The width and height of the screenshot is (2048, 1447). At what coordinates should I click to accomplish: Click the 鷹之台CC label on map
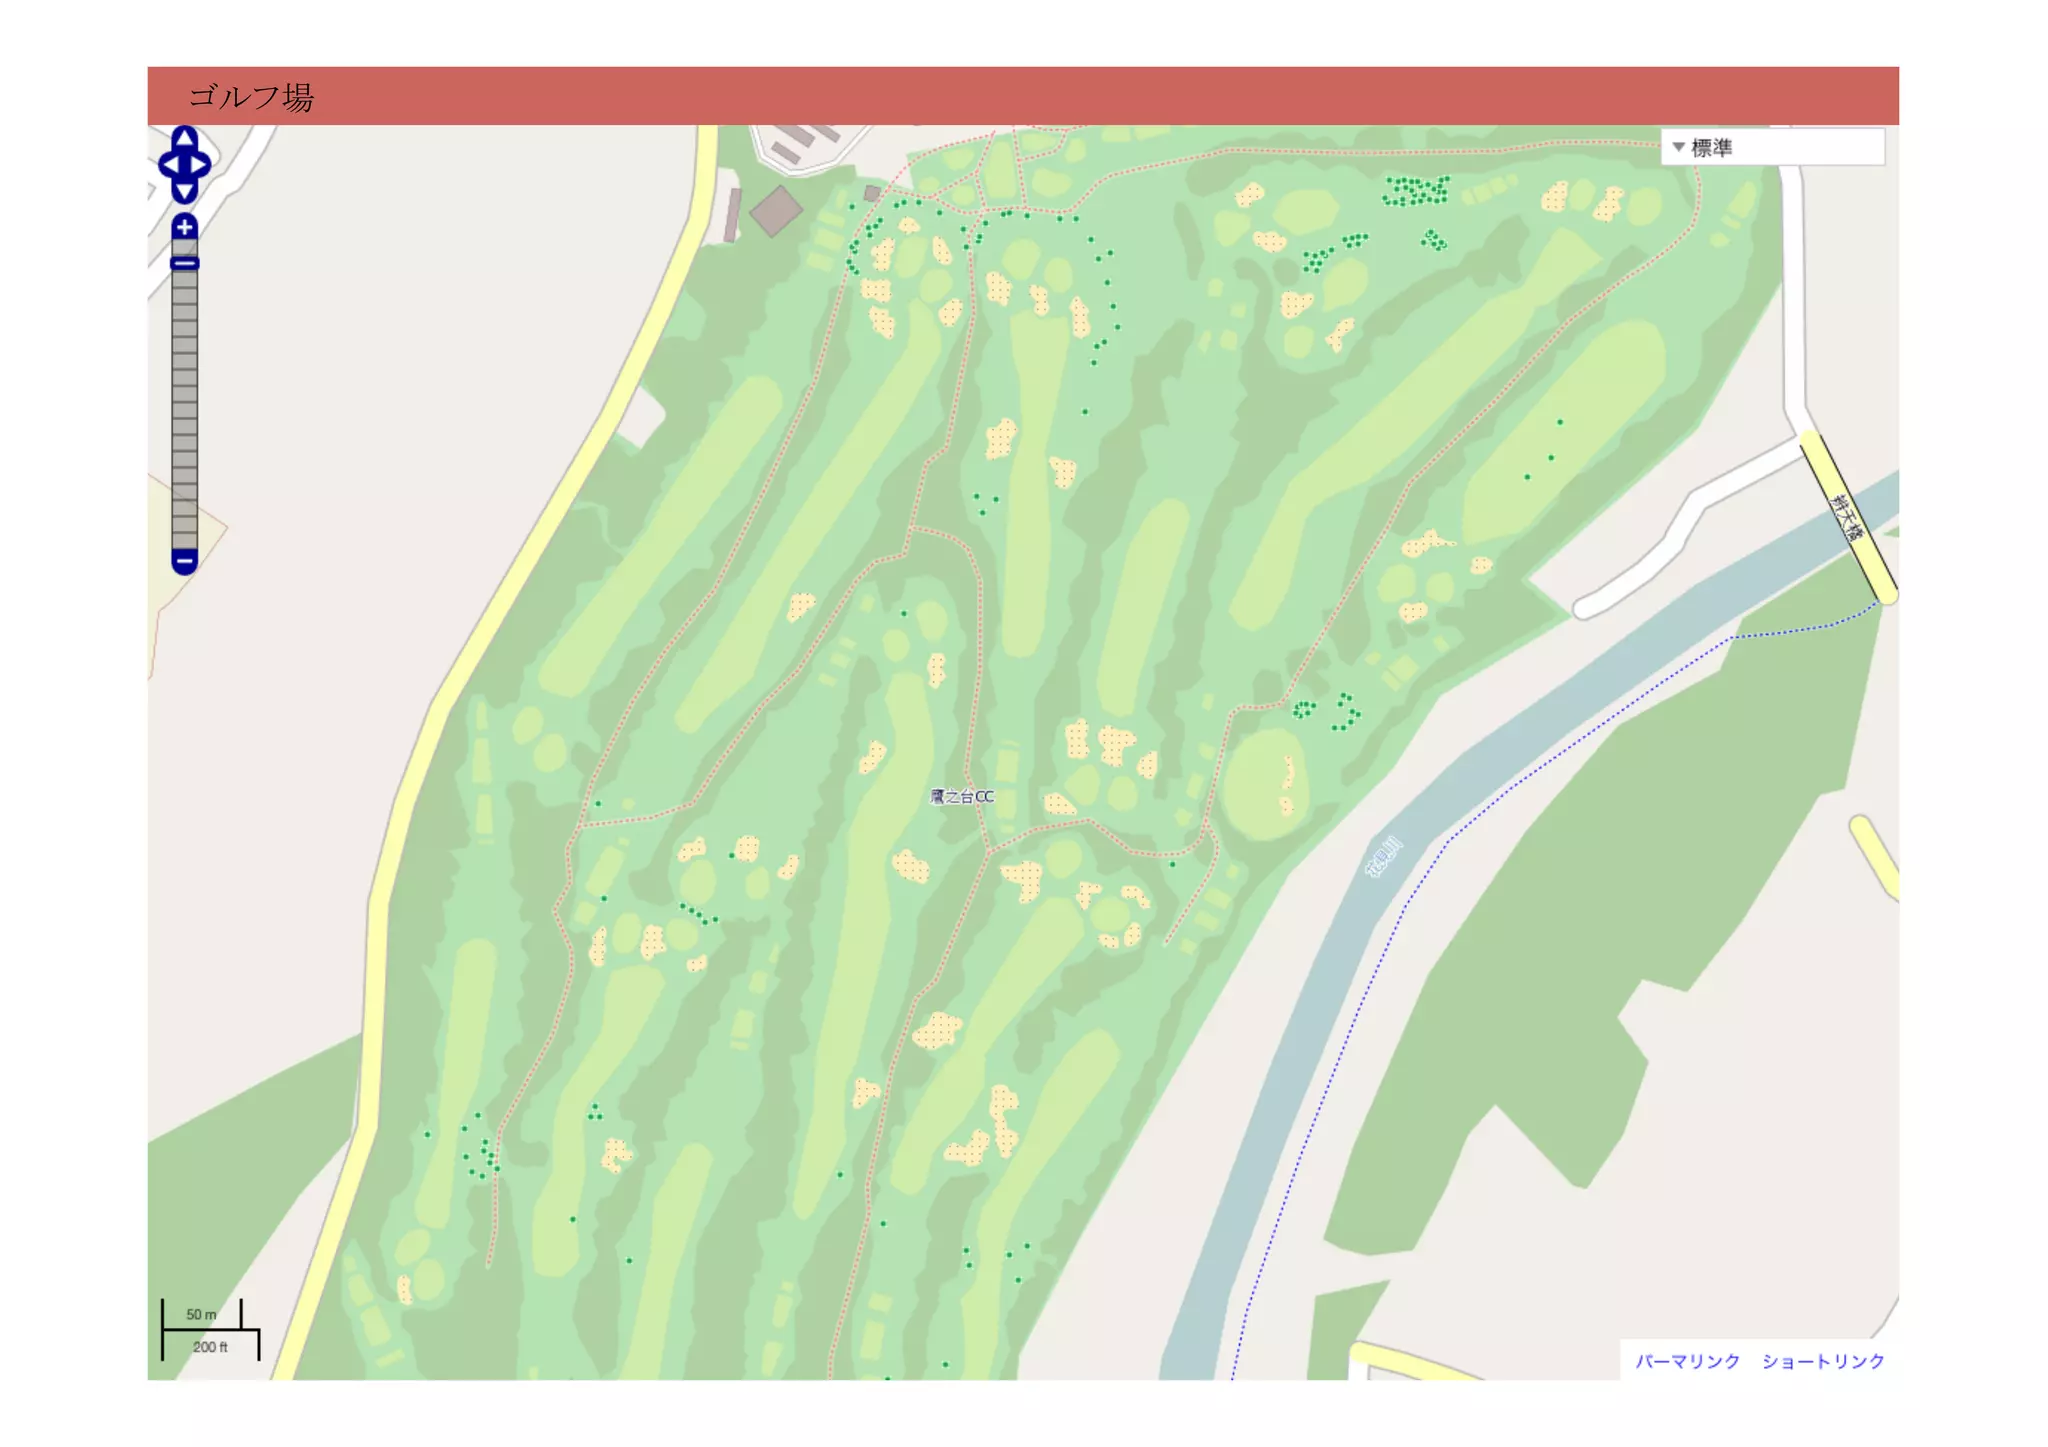[x=962, y=797]
